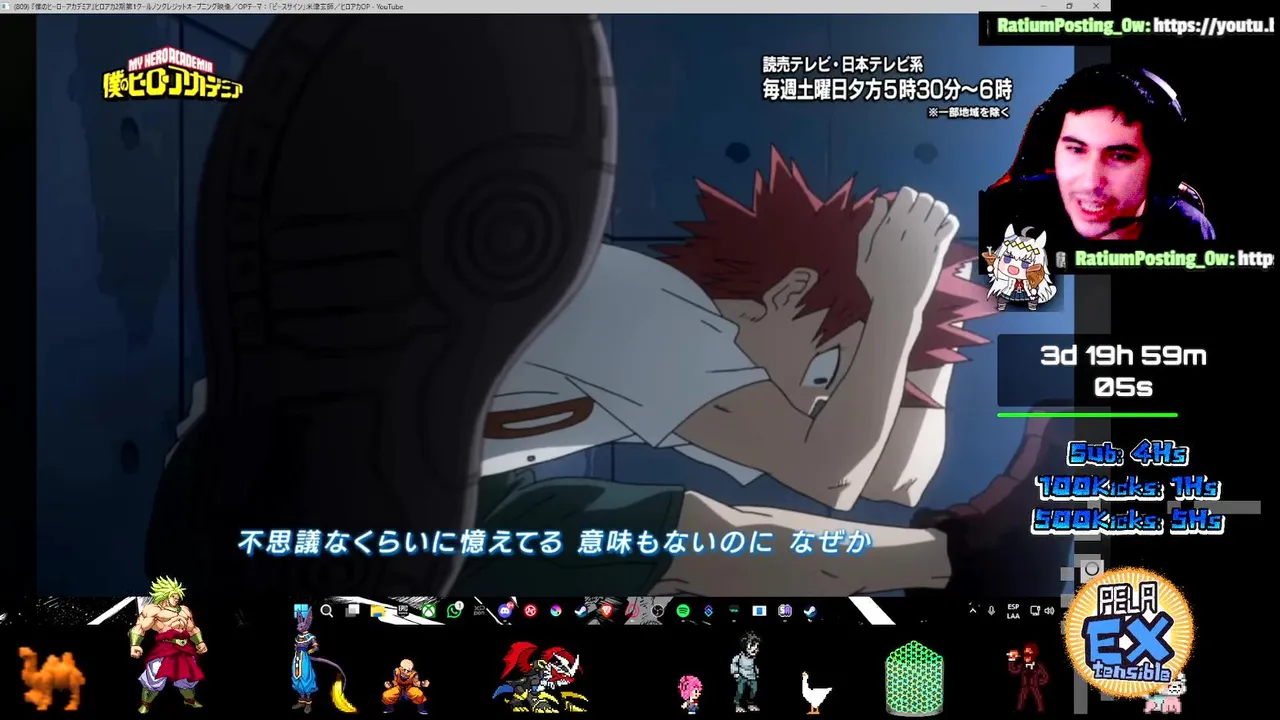Open Epic Games Launcher taskbar icon
The width and height of the screenshot is (1280, 720).
pyautogui.click(x=403, y=611)
